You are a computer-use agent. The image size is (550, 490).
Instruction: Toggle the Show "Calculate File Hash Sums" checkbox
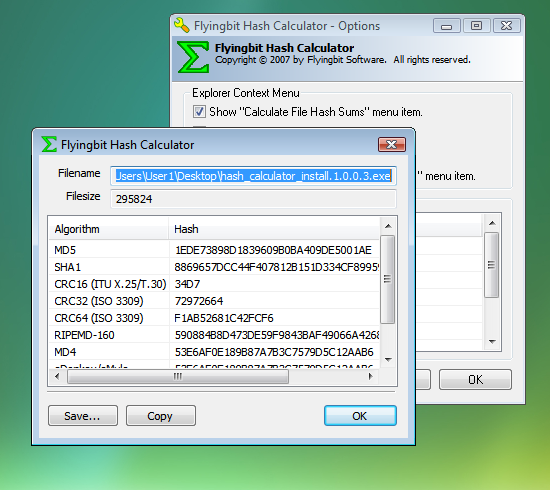[199, 112]
